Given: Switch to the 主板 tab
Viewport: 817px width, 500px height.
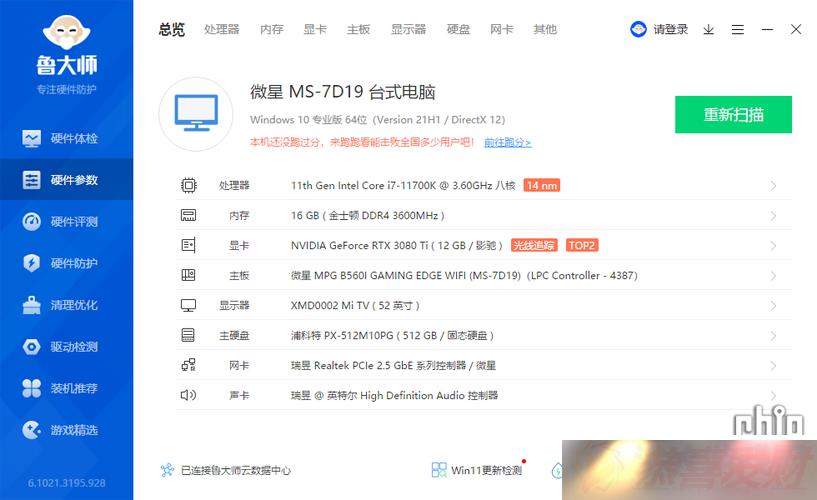Looking at the screenshot, I should pos(358,30).
